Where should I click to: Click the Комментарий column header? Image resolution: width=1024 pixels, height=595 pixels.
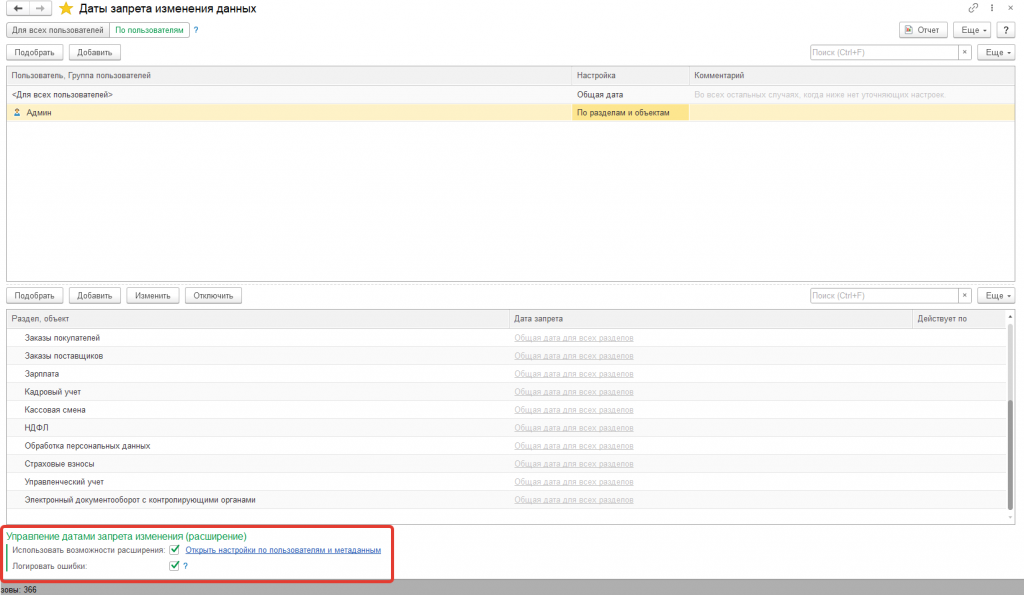point(852,76)
